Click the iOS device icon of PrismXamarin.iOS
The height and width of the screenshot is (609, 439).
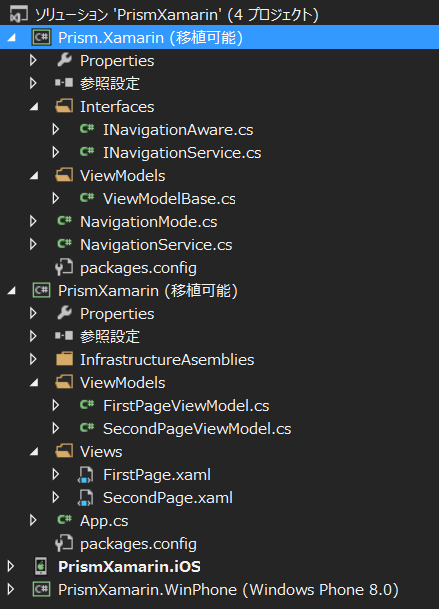(x=41, y=566)
